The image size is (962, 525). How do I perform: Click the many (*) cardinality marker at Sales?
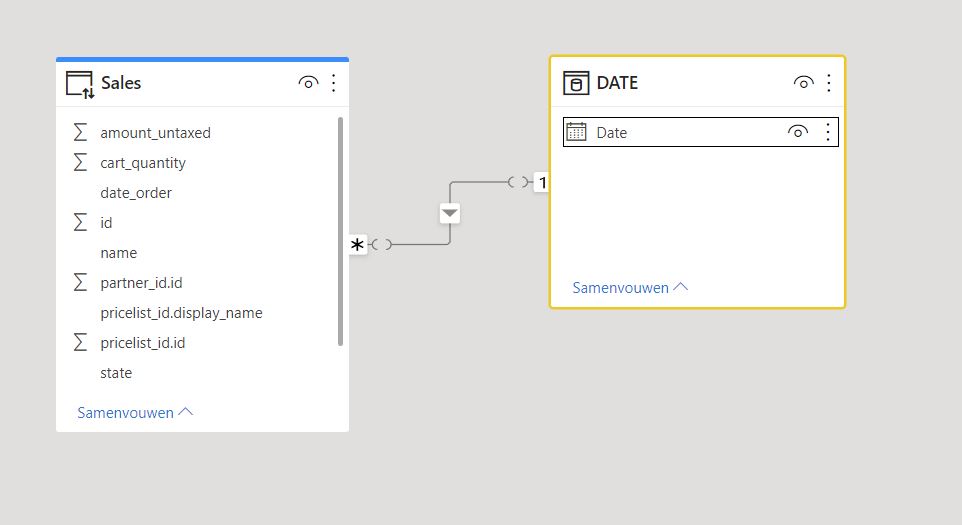click(357, 245)
